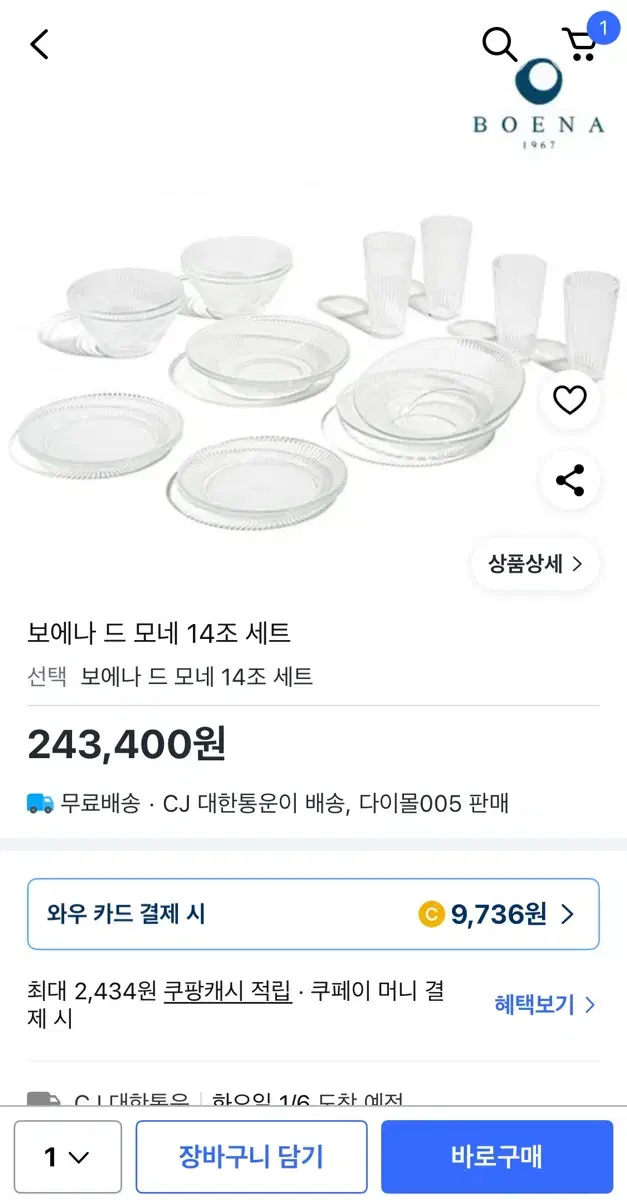Screen dimensions: 627x1200
Task: Tap the blue delivery truck icon
Action: point(41,802)
